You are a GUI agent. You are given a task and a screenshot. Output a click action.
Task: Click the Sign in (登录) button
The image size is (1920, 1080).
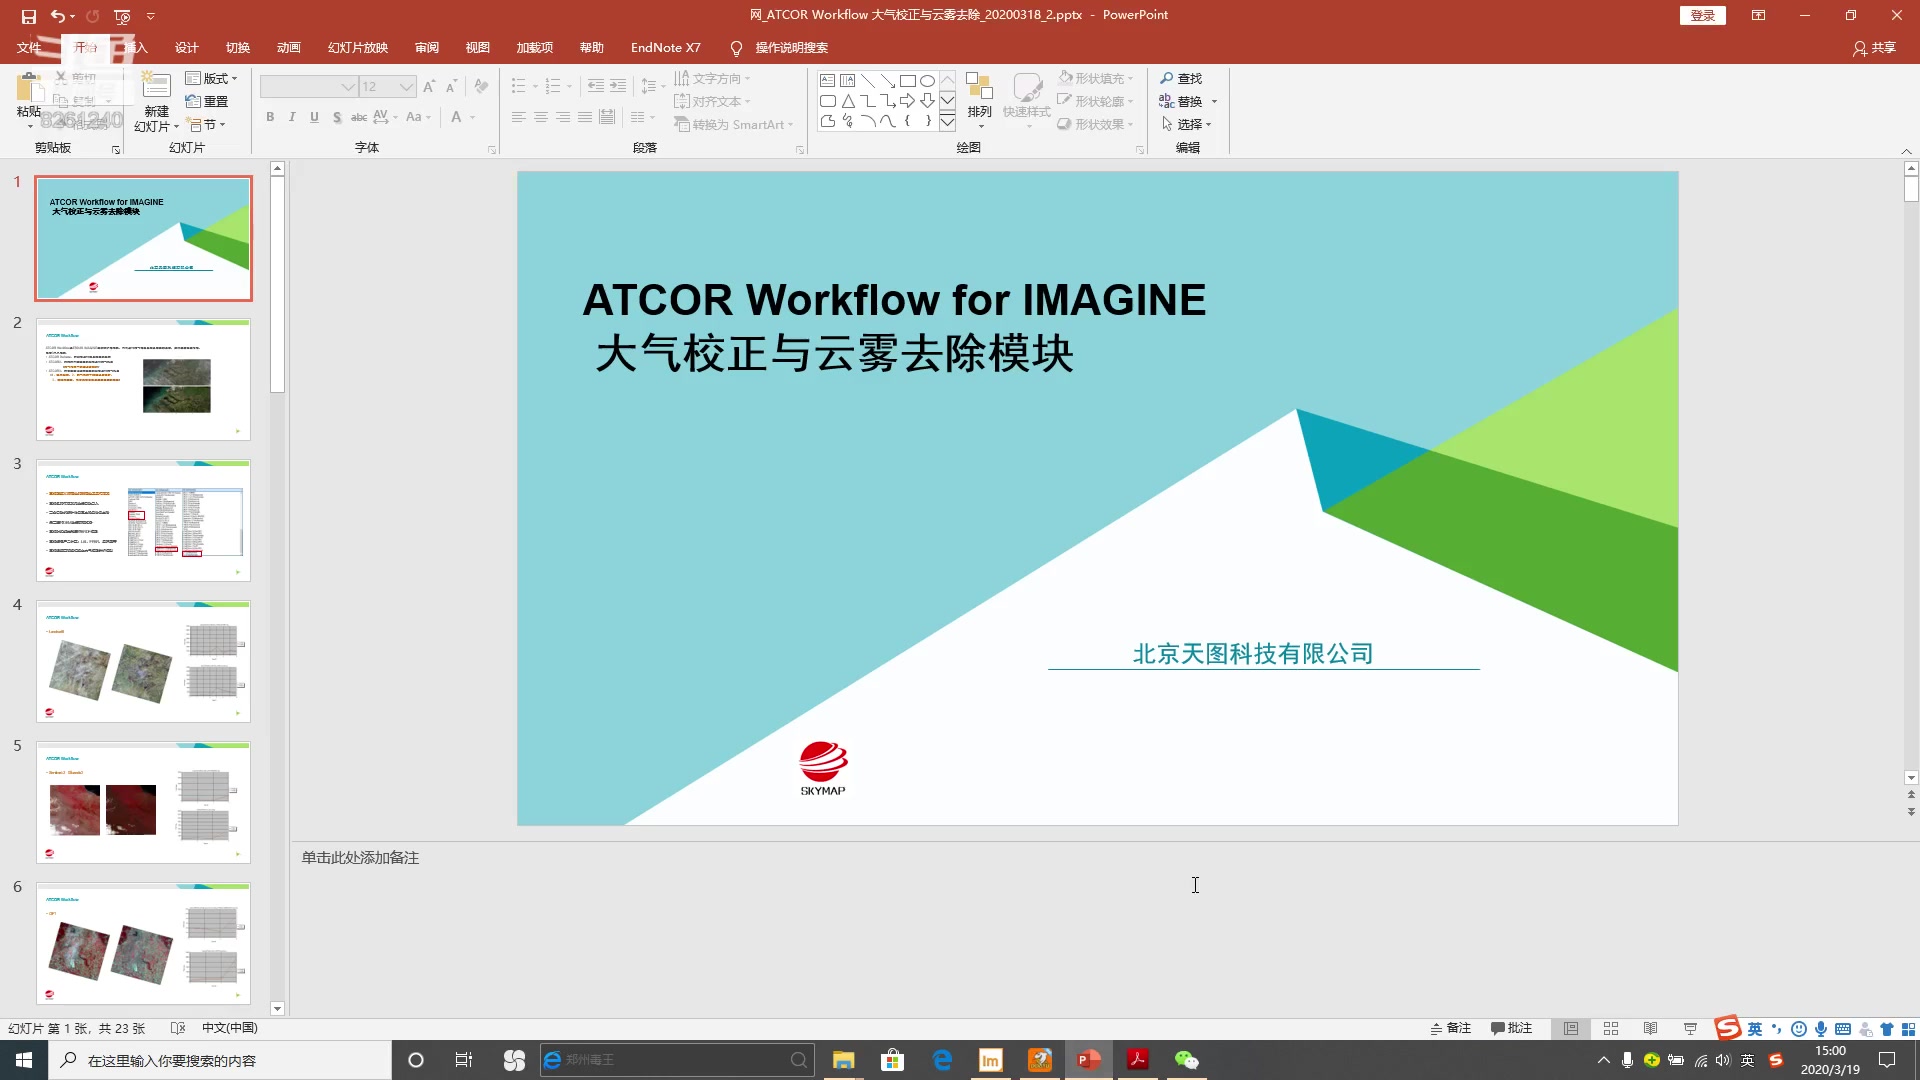1702,15
